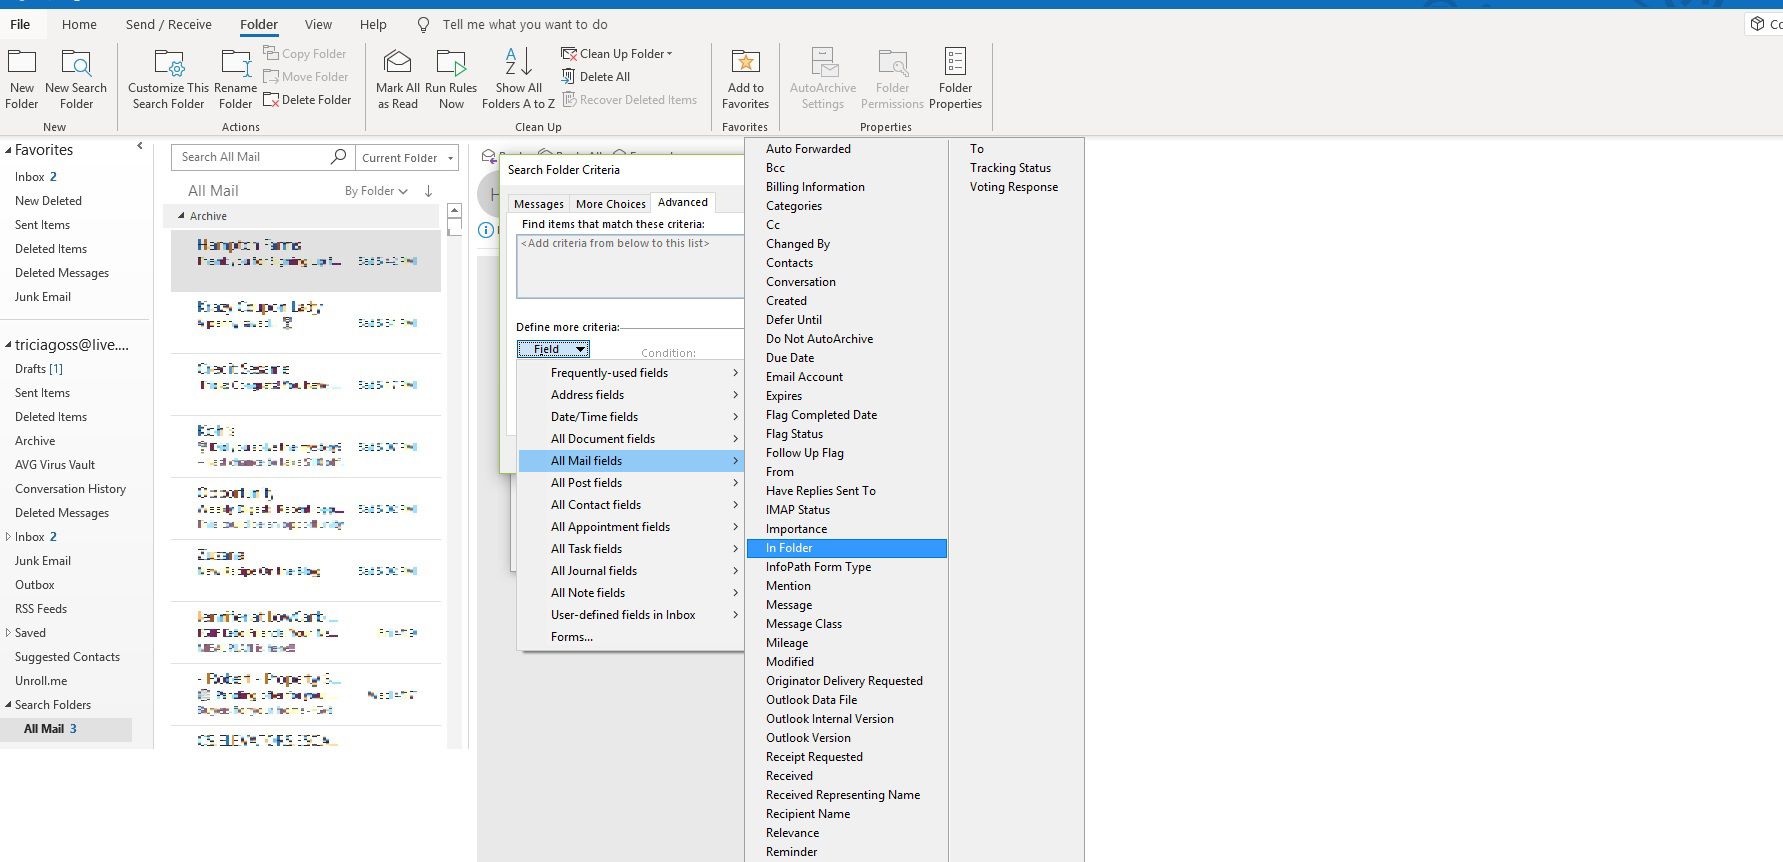1783x862 pixels.
Task: Click Move Folder in the ribbon
Action: pos(306,77)
